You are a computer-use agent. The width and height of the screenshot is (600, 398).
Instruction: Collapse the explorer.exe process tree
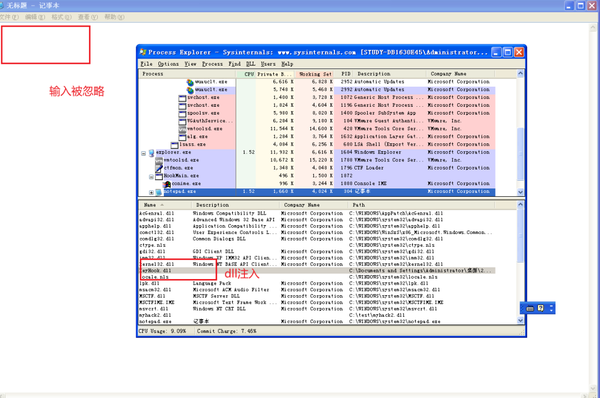(x=143, y=153)
